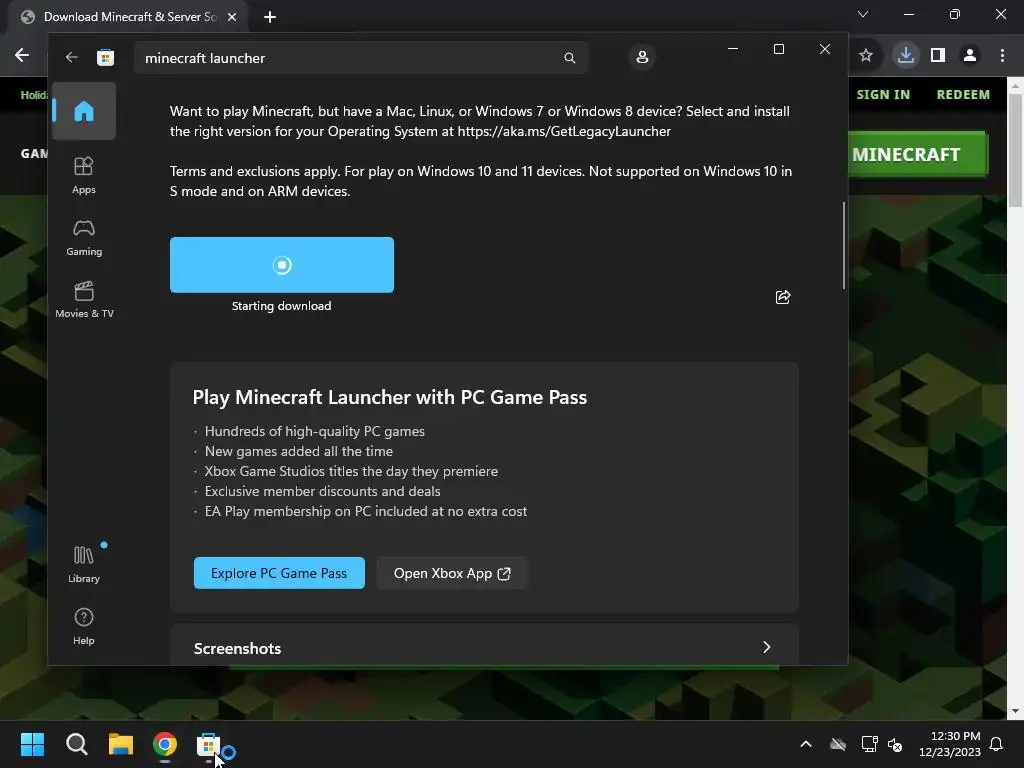The height and width of the screenshot is (768, 1024).
Task: Click the search magnifier in Store search box
Action: pyautogui.click(x=569, y=58)
